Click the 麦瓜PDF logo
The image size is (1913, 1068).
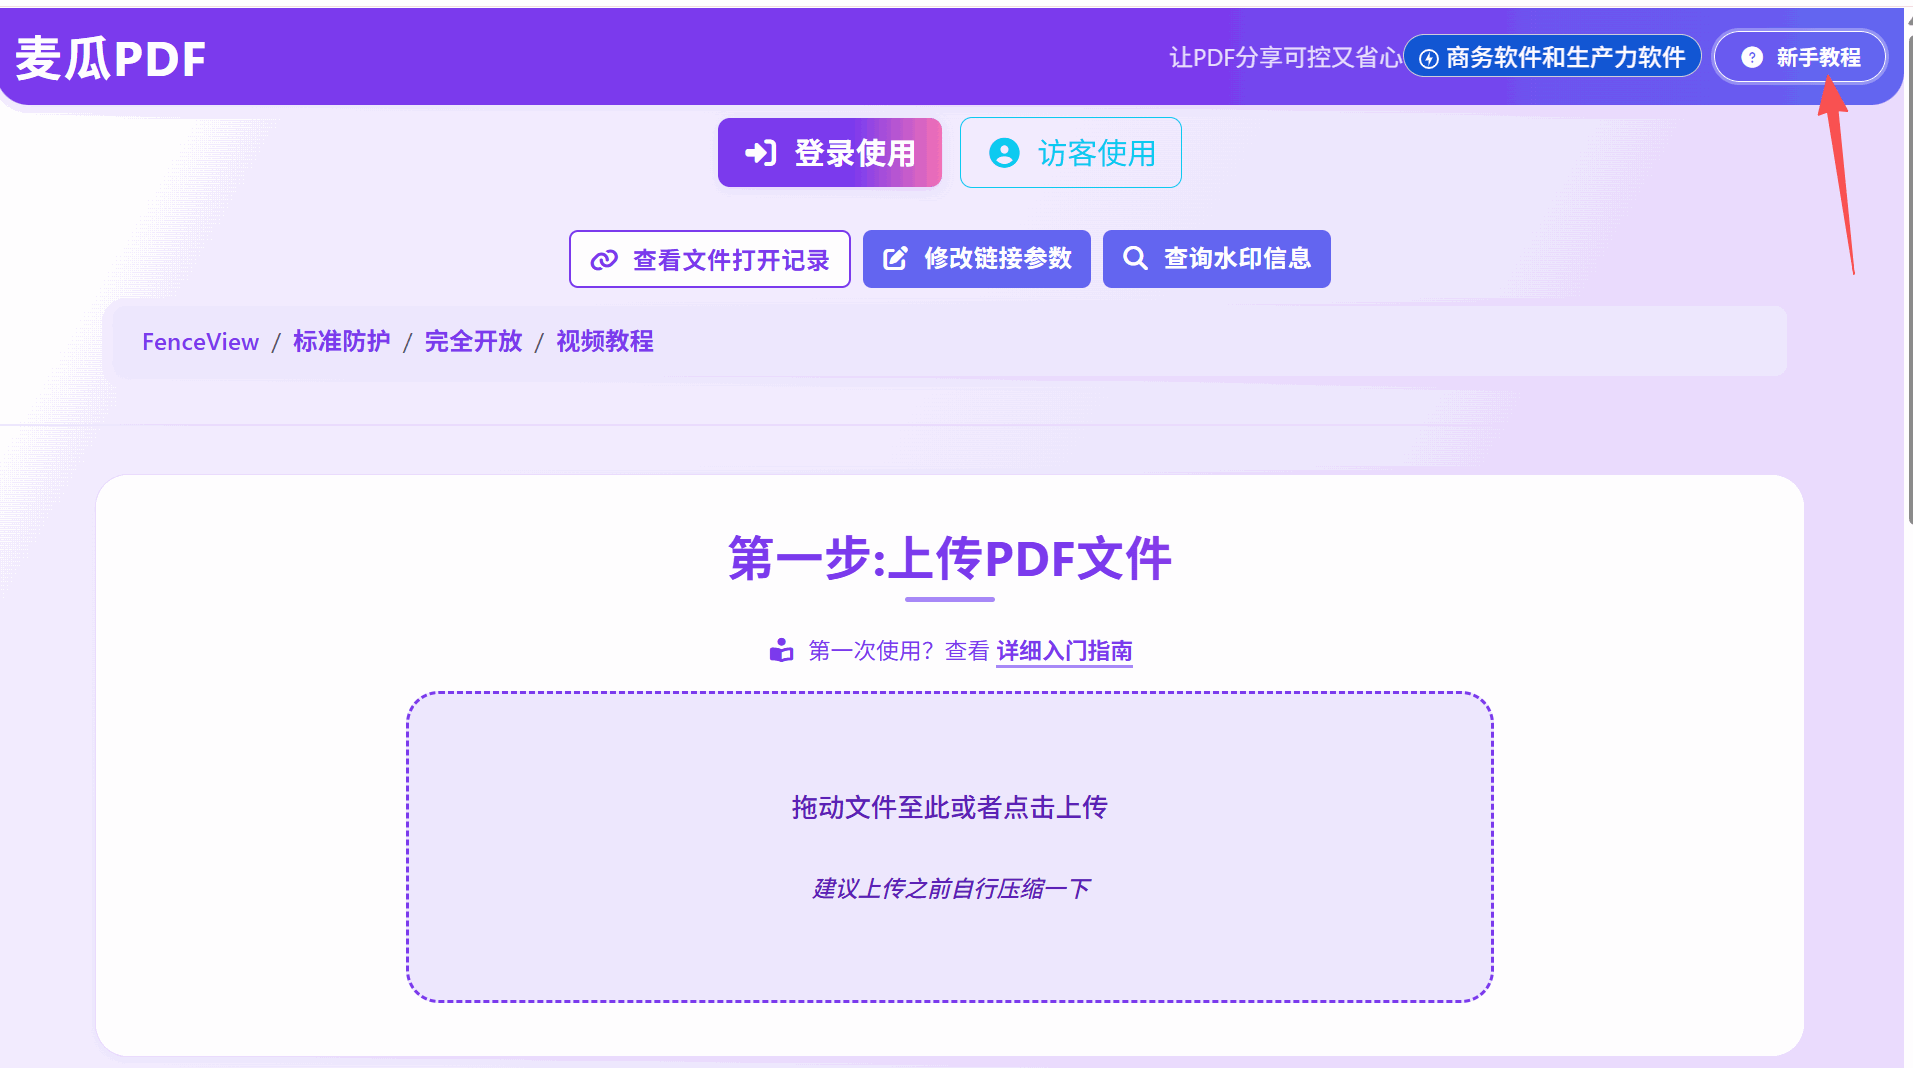coord(109,57)
